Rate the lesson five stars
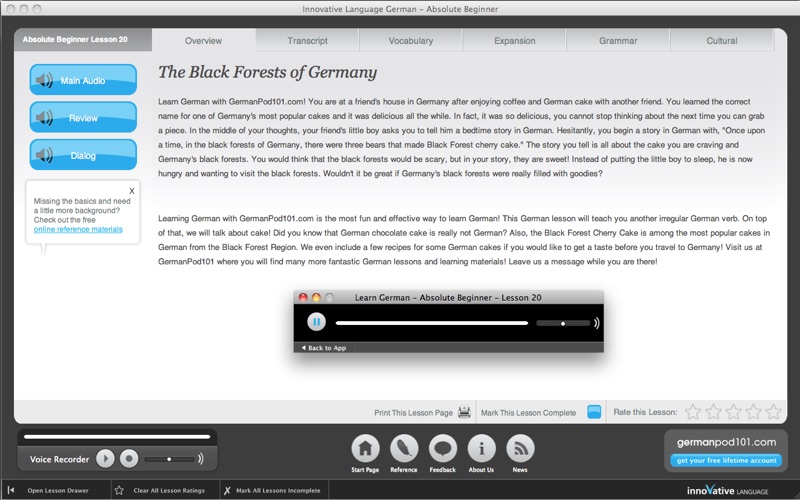Viewport: 800px width, 500px height. 773,411
